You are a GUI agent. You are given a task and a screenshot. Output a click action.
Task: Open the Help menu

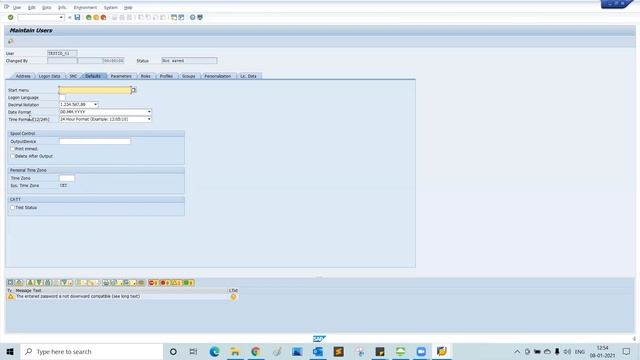pyautogui.click(x=128, y=7)
